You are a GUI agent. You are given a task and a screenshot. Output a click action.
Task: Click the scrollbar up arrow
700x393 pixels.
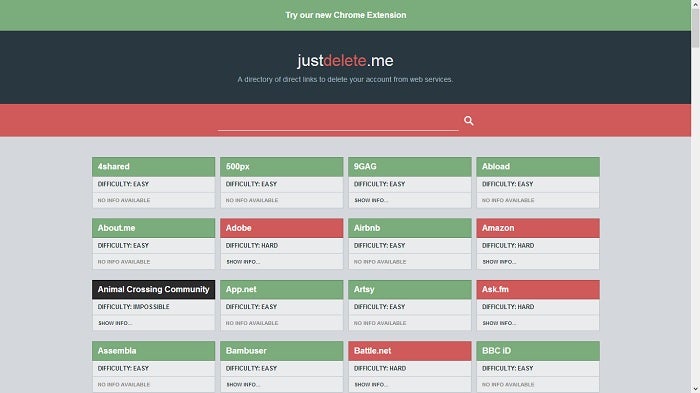click(696, 4)
